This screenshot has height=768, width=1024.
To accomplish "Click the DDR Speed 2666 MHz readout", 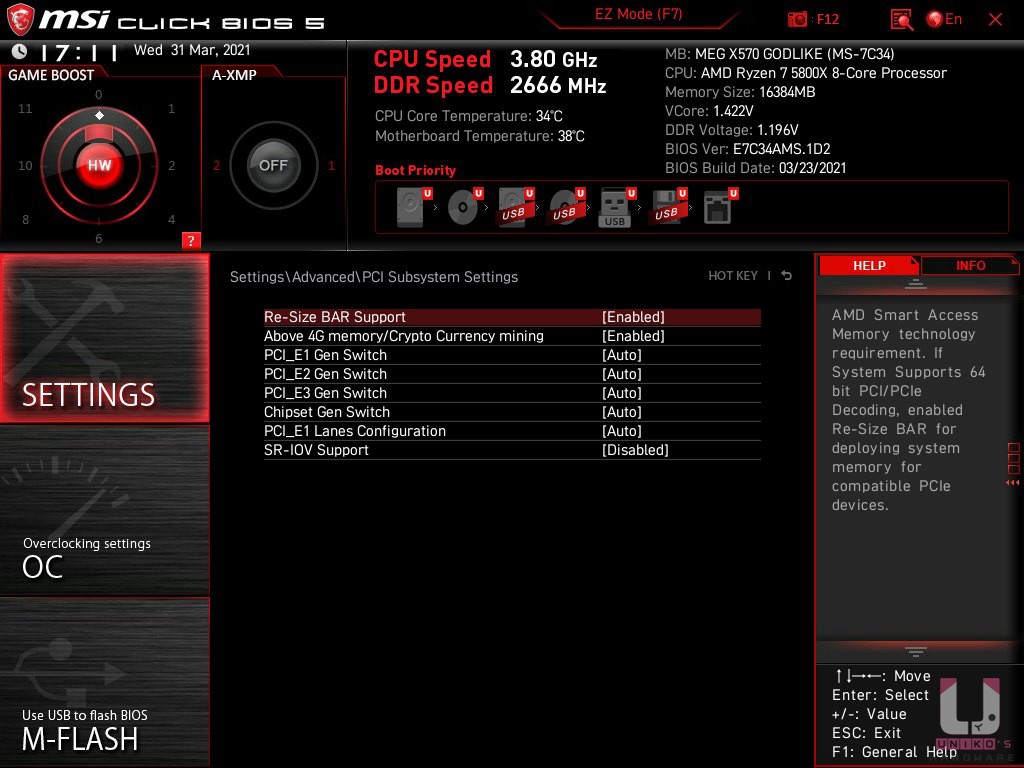I will point(490,86).
